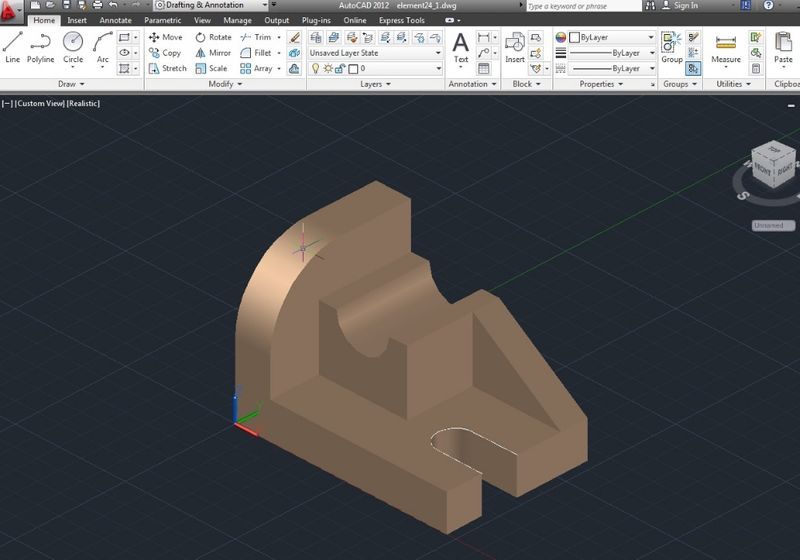Open the Workspace Drafting & Annotation dropdown
This screenshot has height=560, width=800.
tap(211, 5)
